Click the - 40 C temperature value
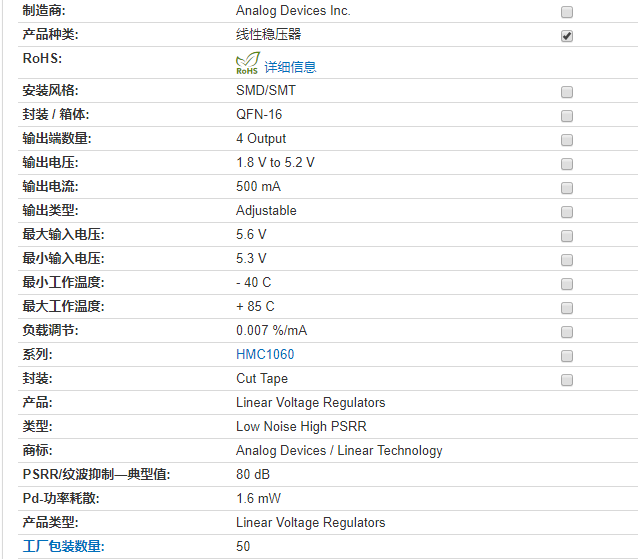 click(x=253, y=282)
